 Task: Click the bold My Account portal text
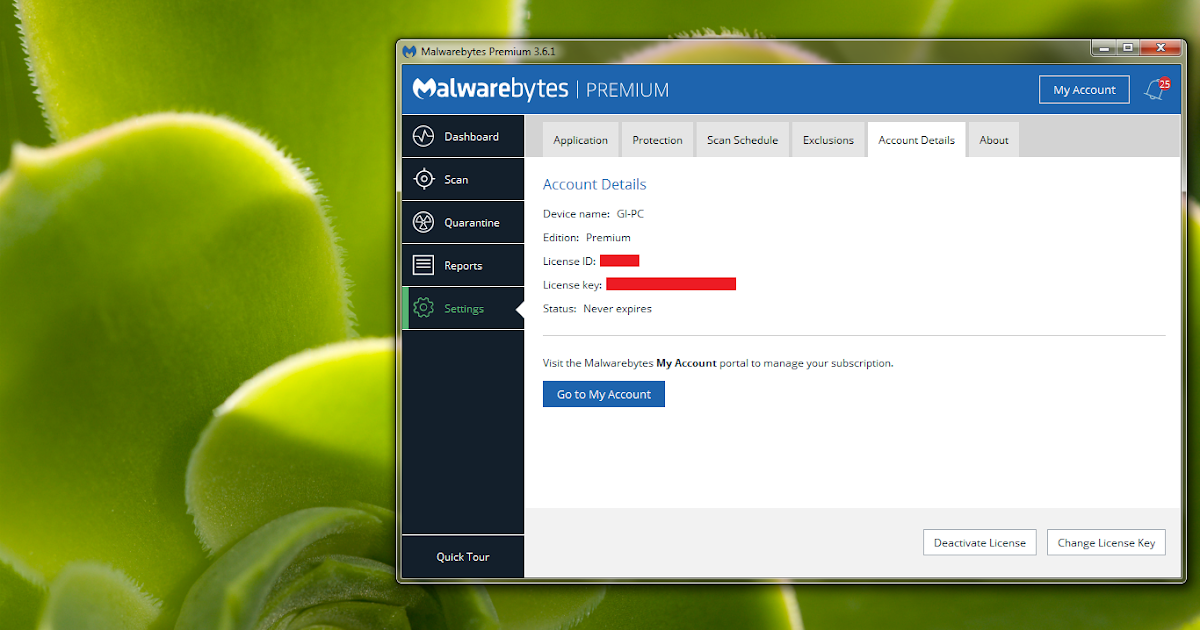point(686,363)
